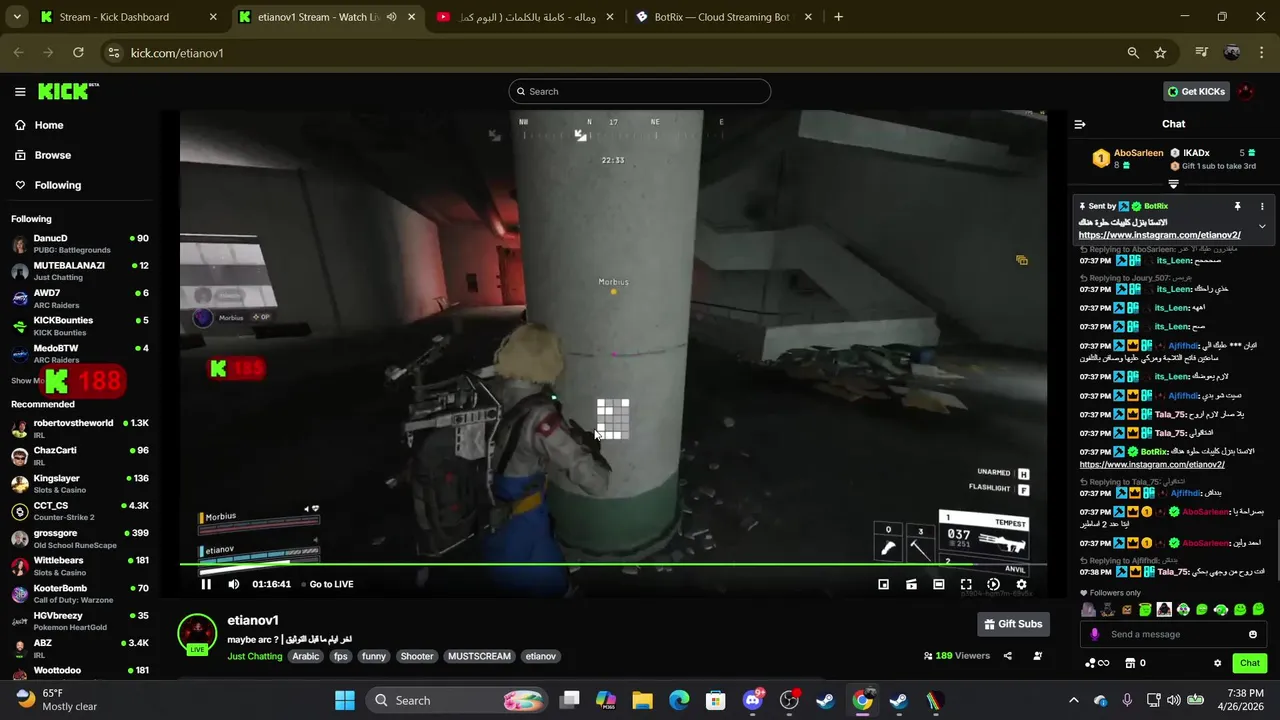The width and height of the screenshot is (1280, 720).
Task: Expand the pinned message chevron
Action: [x=1262, y=227]
